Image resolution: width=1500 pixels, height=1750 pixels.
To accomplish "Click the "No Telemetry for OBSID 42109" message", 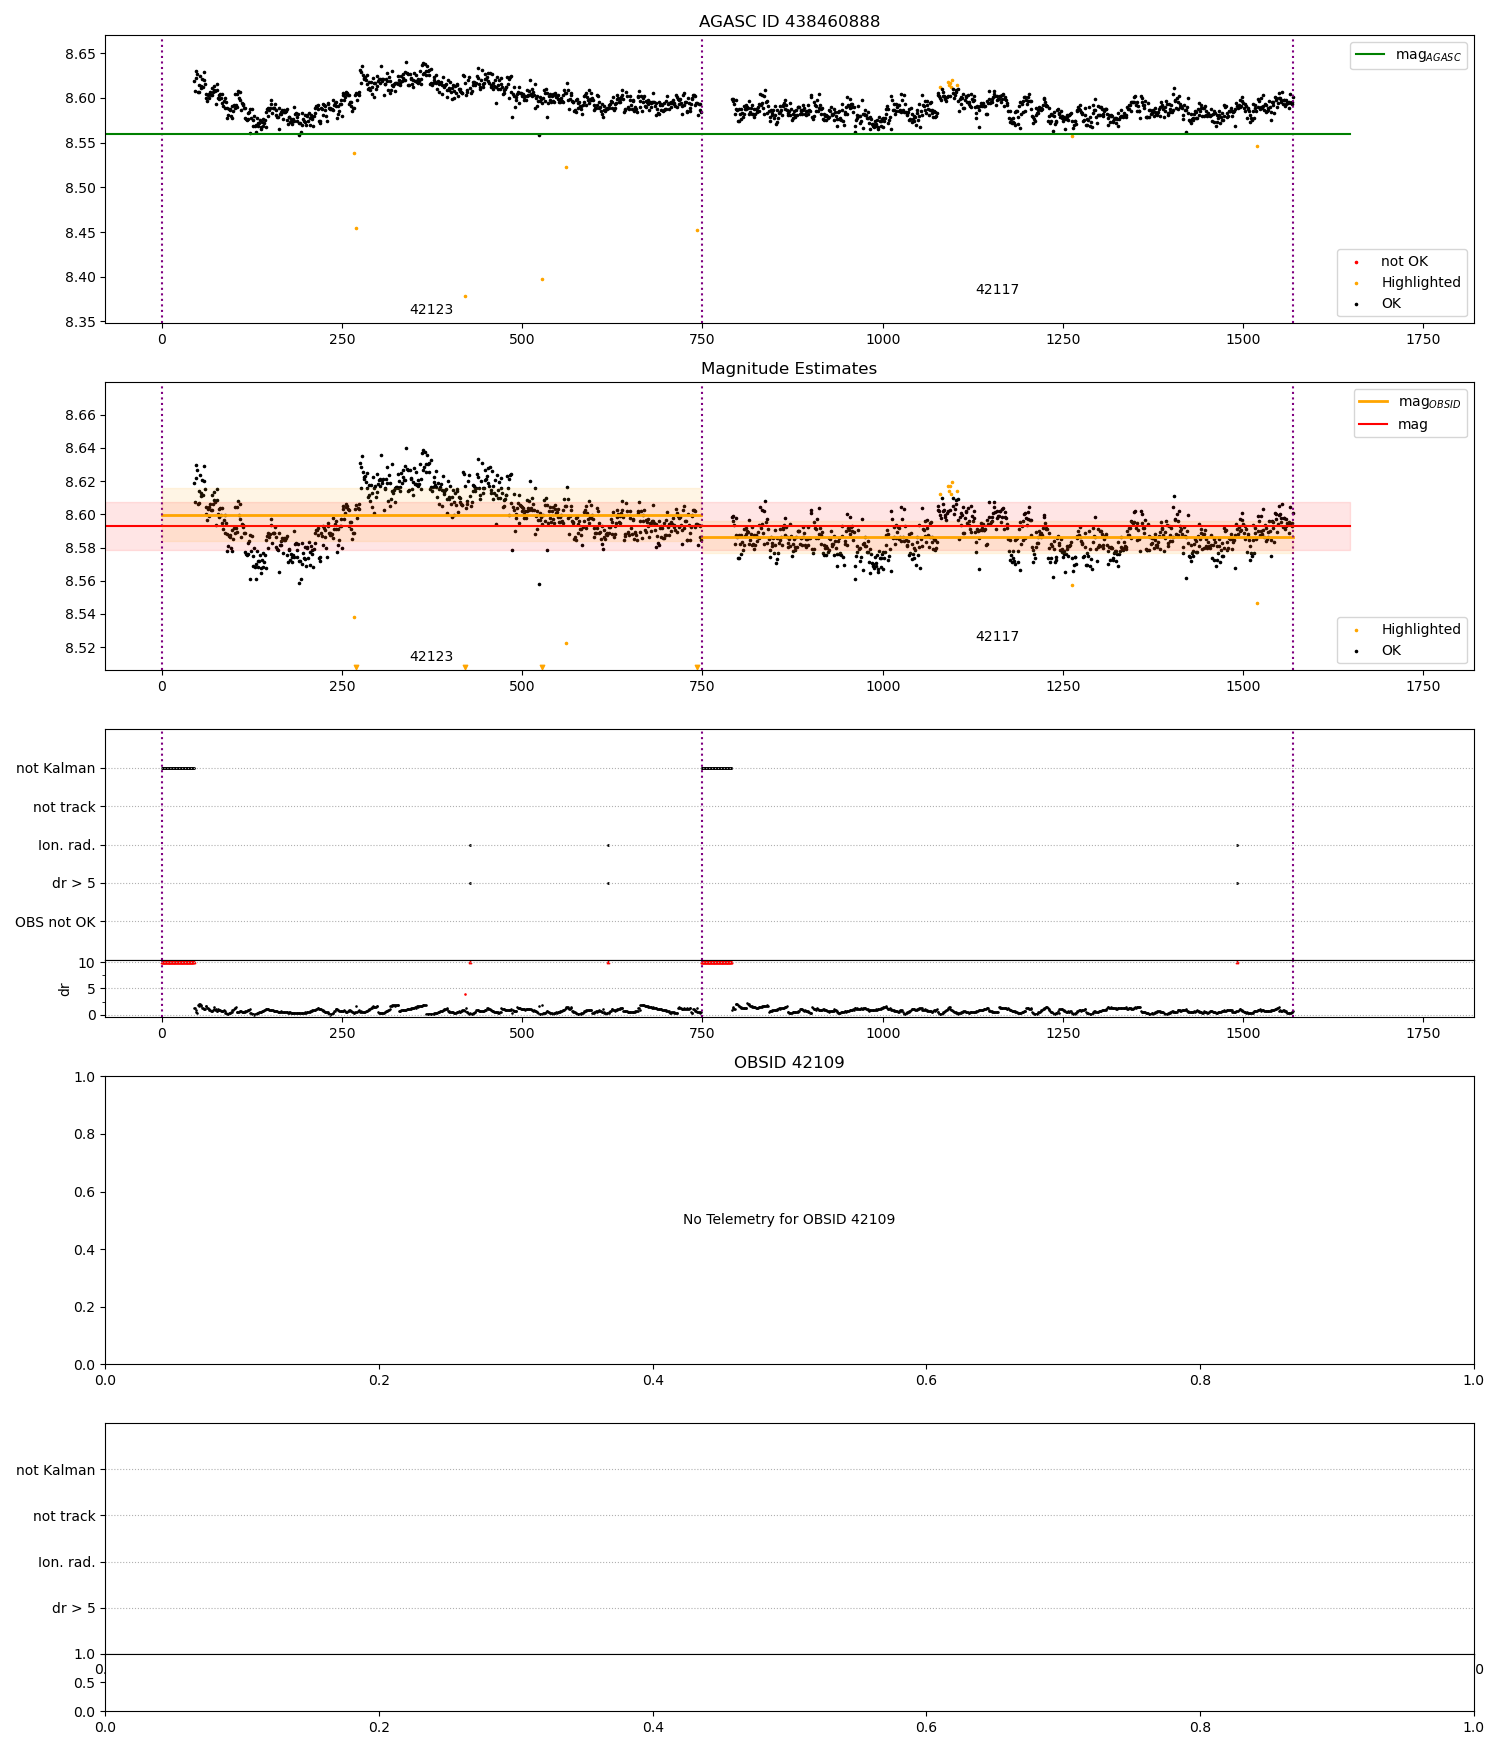I will point(789,1220).
